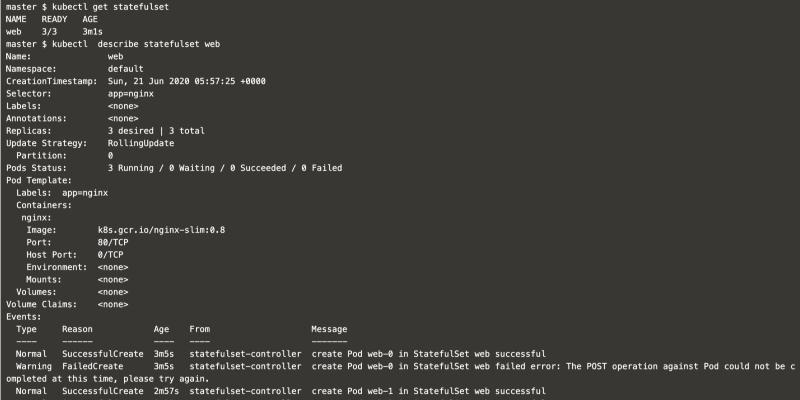Click the 'Warning' event type
The image size is (800, 400).
34,366
